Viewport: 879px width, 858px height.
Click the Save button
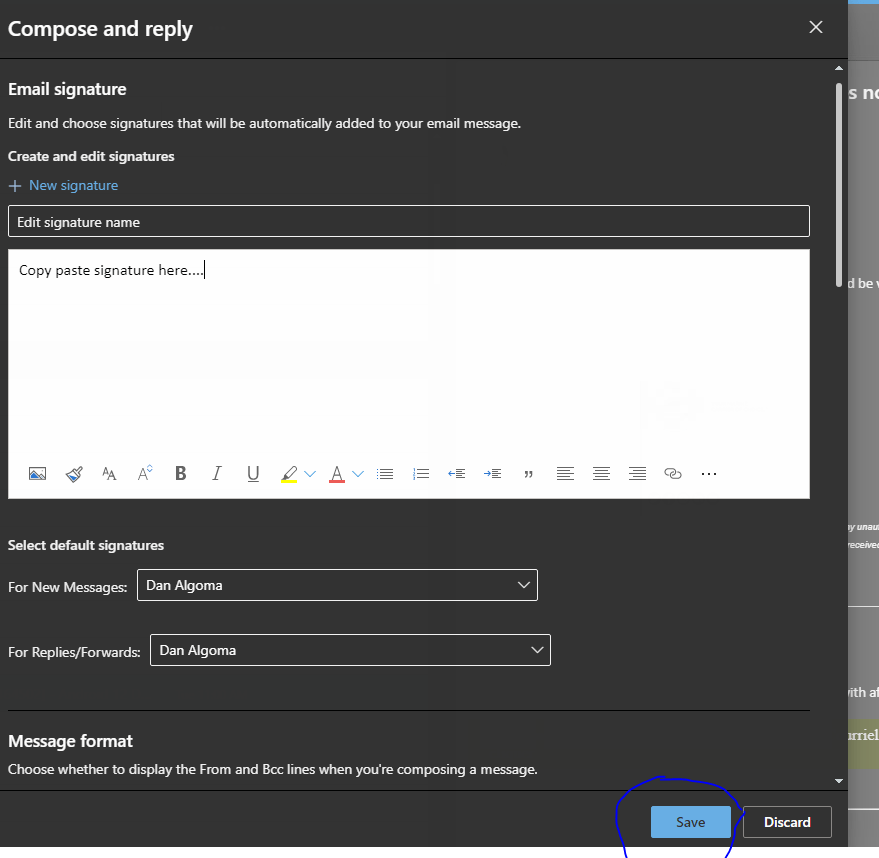690,822
